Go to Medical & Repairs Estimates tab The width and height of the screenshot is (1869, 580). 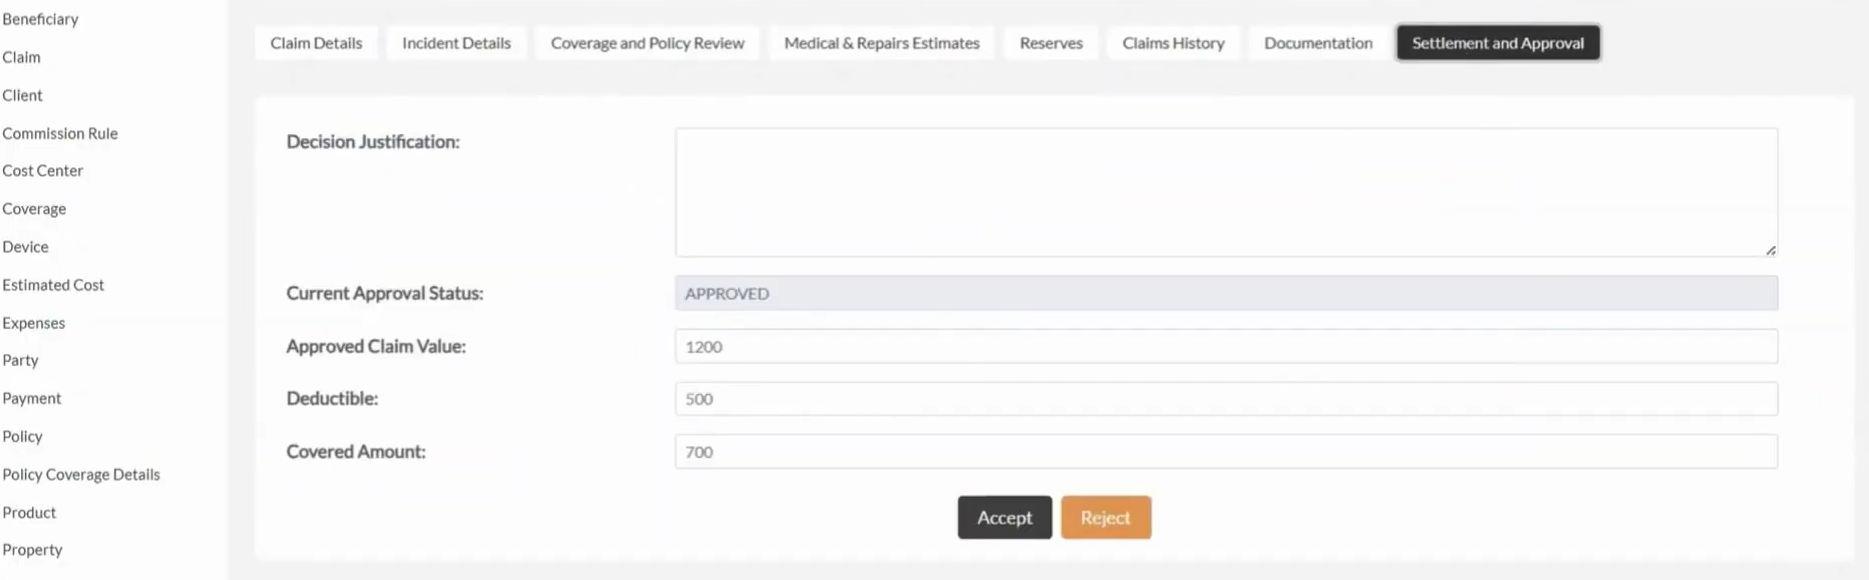[x=881, y=43]
